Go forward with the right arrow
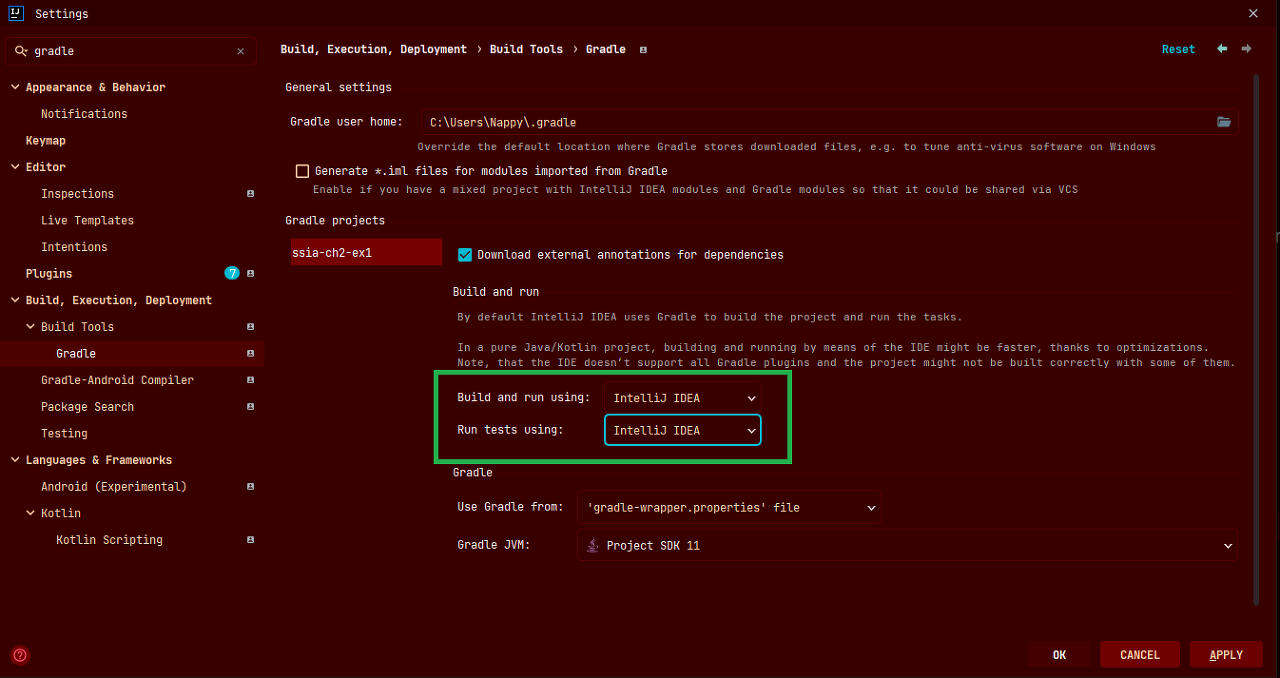Screen dimensions: 1280x678 (1246, 49)
